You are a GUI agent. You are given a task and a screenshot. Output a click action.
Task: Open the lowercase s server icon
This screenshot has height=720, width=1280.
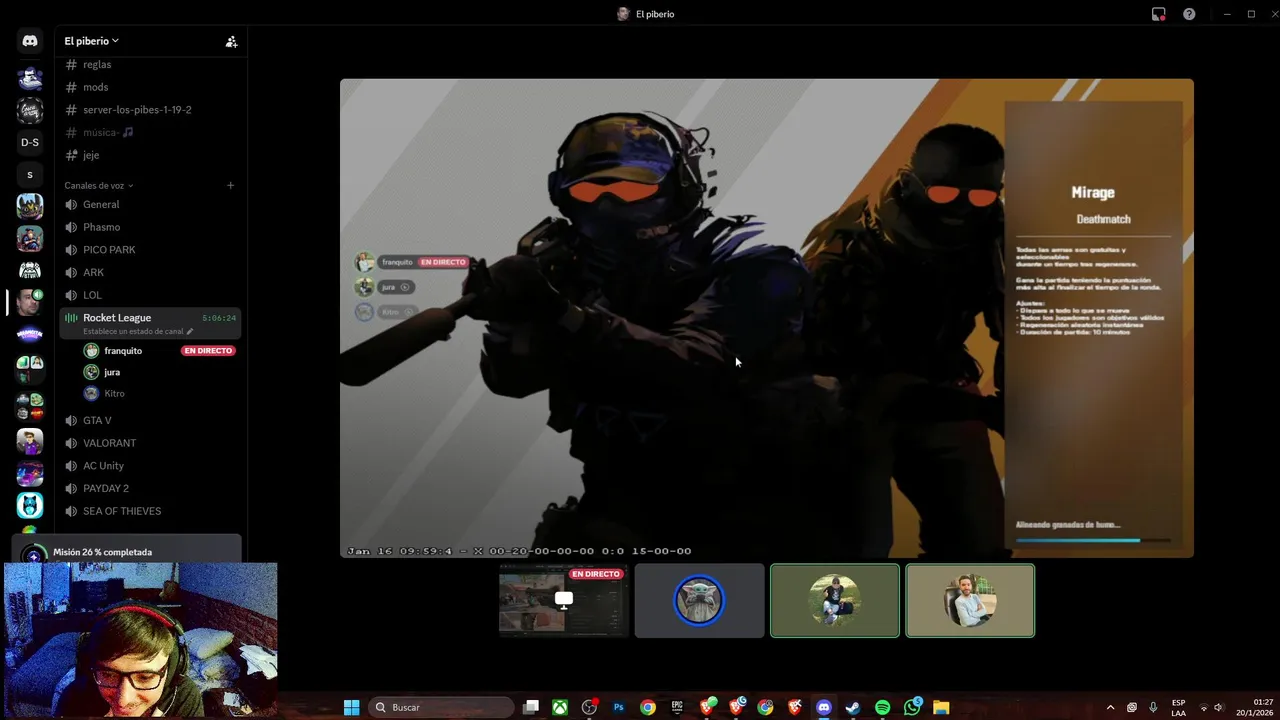(x=30, y=174)
